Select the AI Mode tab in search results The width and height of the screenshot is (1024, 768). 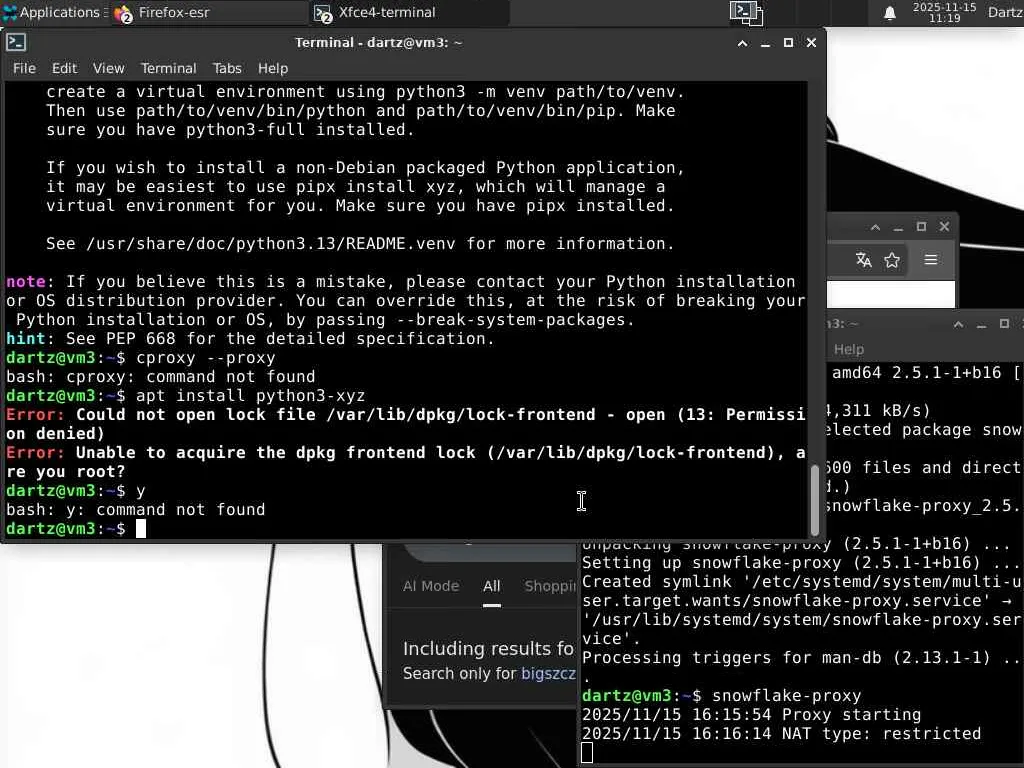click(431, 586)
